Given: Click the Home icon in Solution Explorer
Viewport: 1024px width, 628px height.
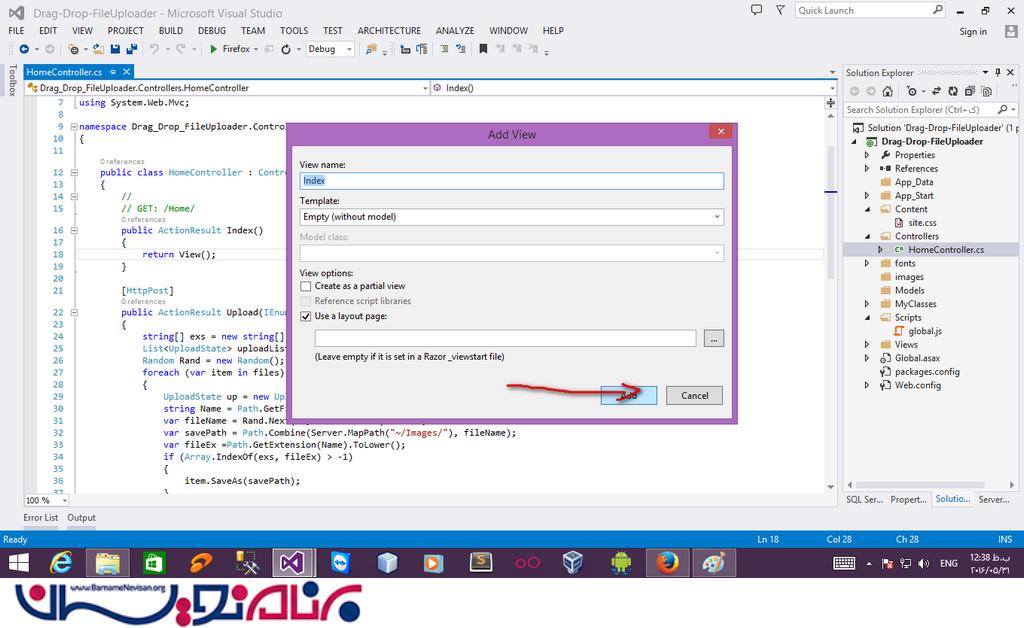Looking at the screenshot, I should (x=887, y=92).
